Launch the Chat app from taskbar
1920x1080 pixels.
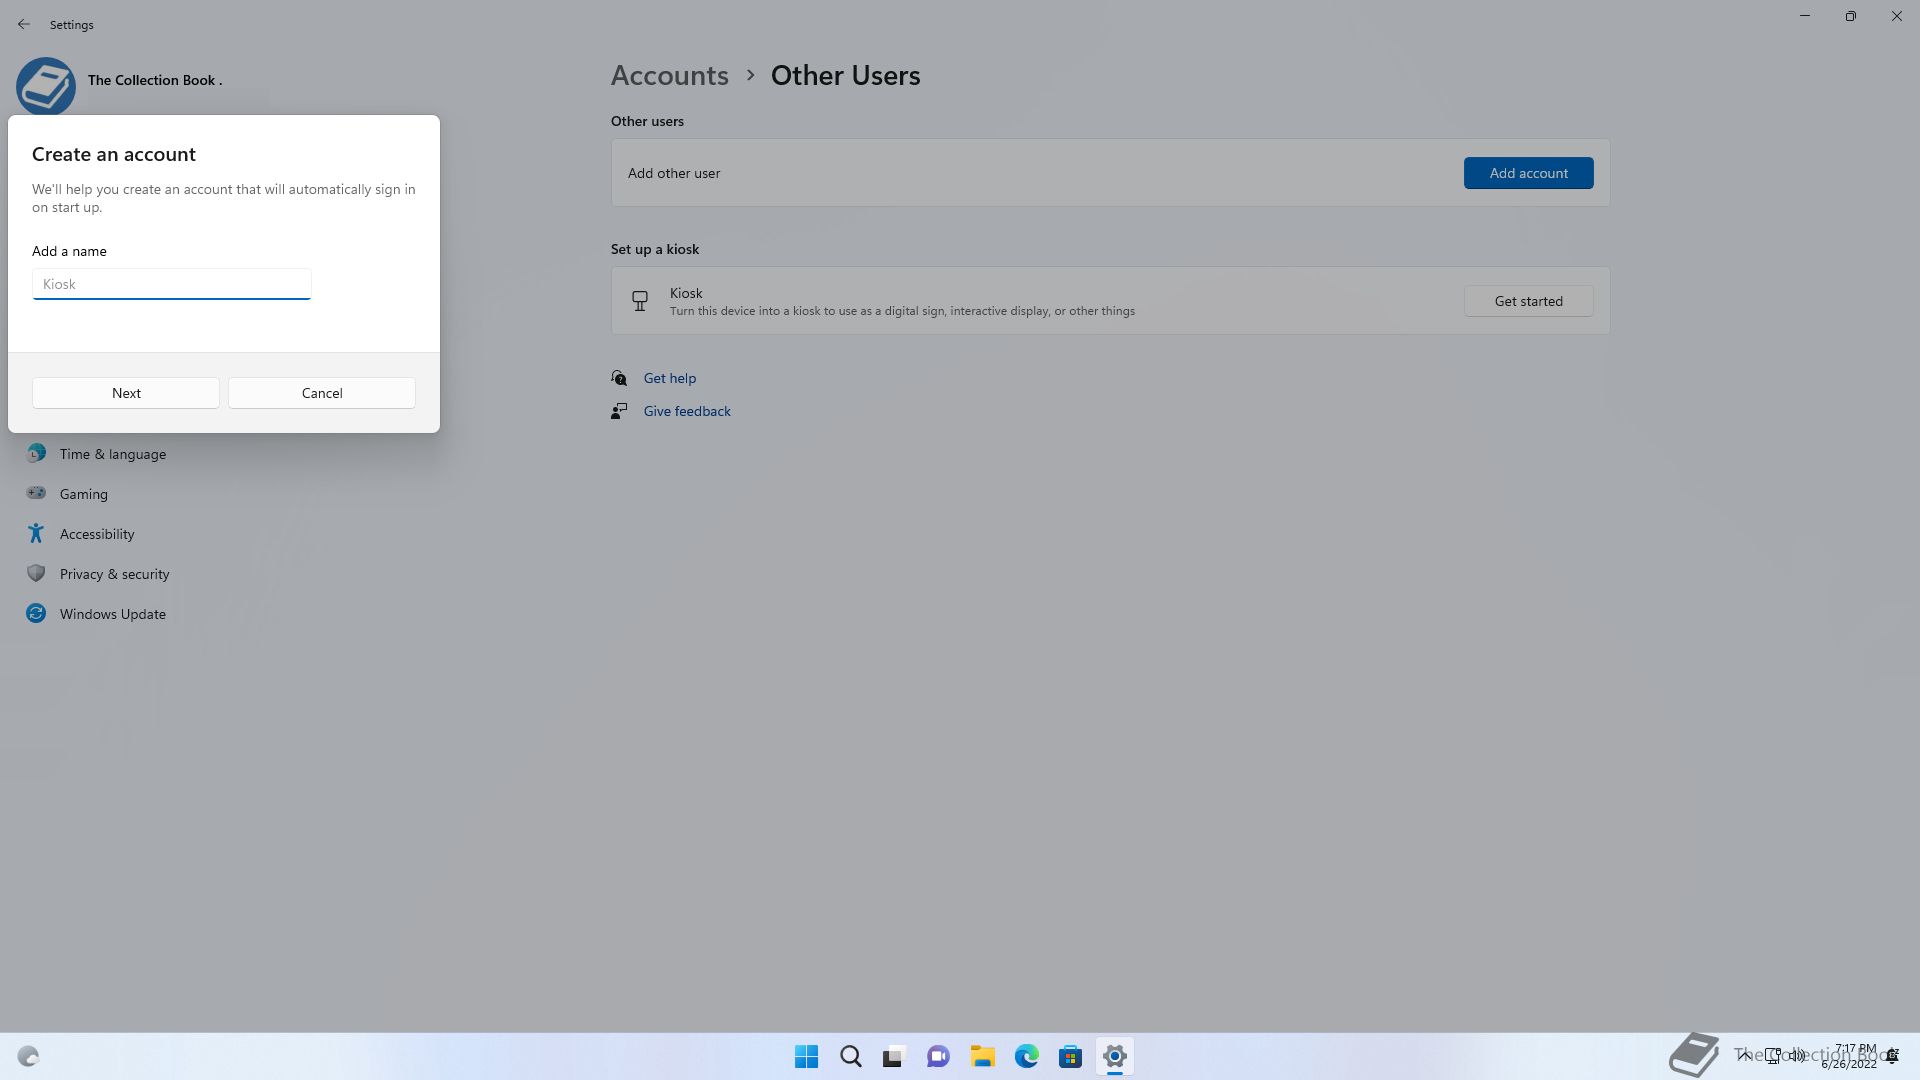(938, 1056)
